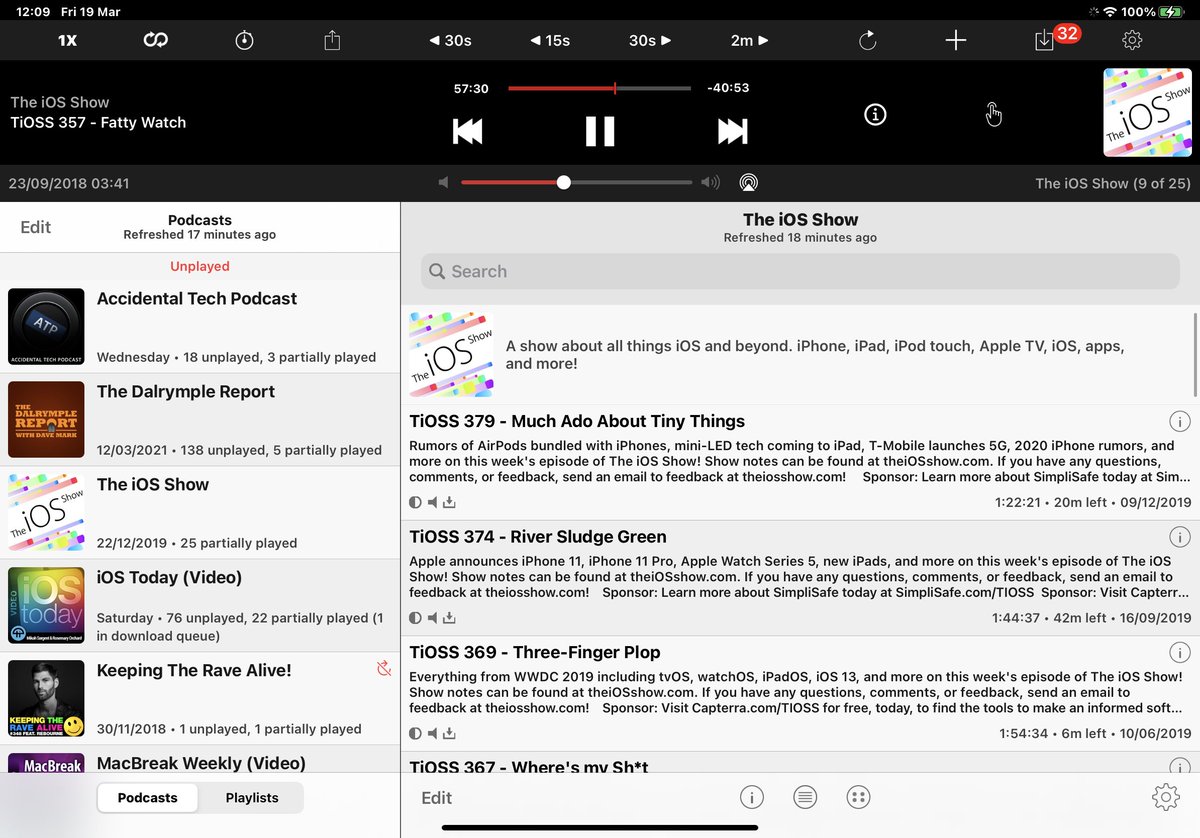Skip forward 30 seconds
Image resolution: width=1200 pixels, height=838 pixels.
pos(650,40)
